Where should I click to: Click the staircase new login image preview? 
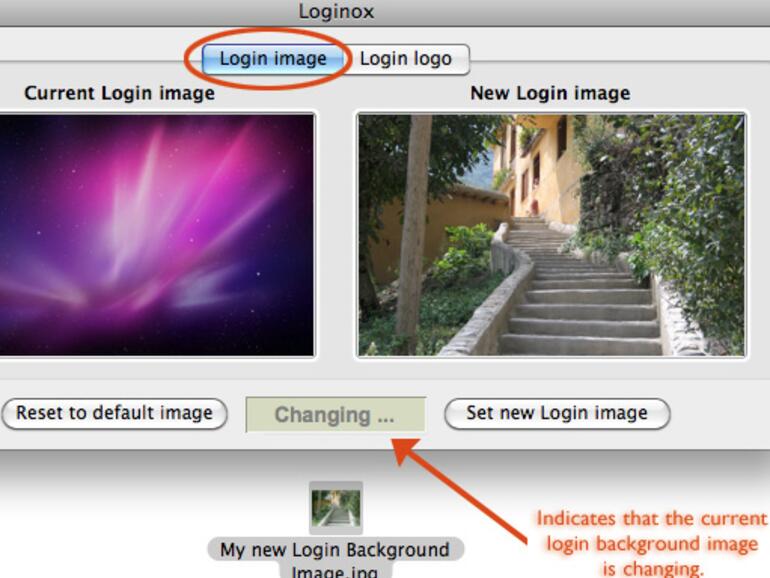(x=551, y=235)
